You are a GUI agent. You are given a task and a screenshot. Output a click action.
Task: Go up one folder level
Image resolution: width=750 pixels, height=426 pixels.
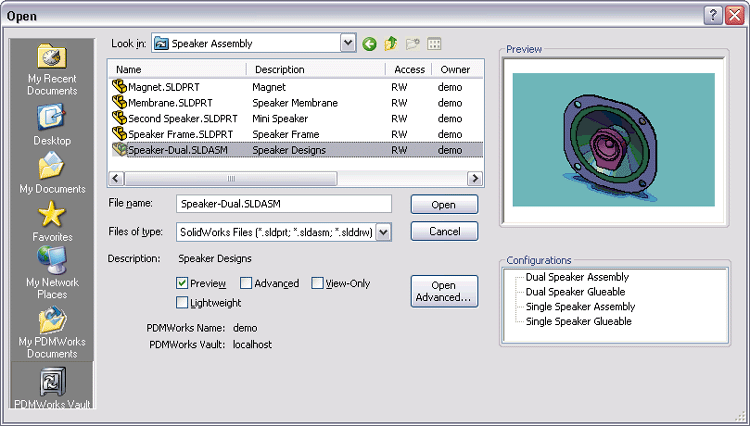[391, 44]
